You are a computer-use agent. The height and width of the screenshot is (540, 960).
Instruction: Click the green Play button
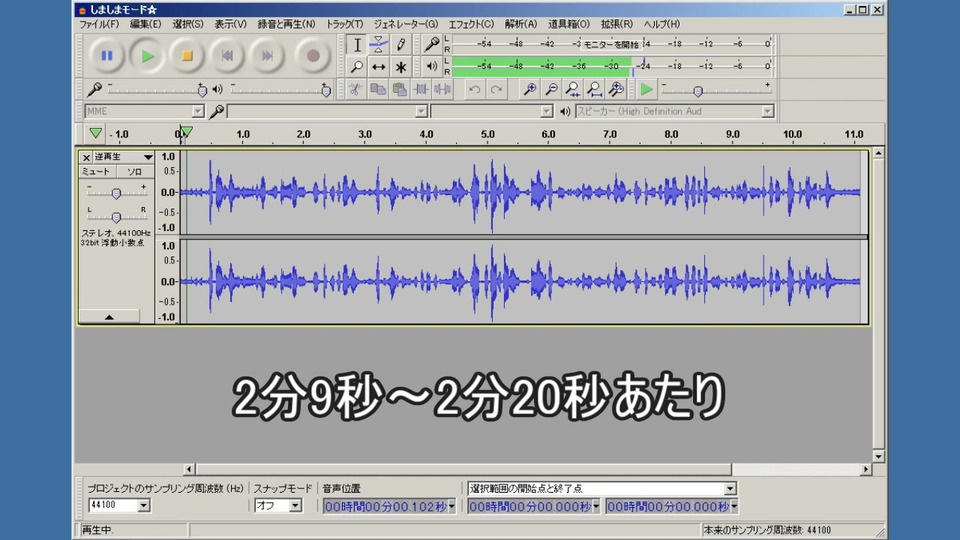(x=147, y=56)
